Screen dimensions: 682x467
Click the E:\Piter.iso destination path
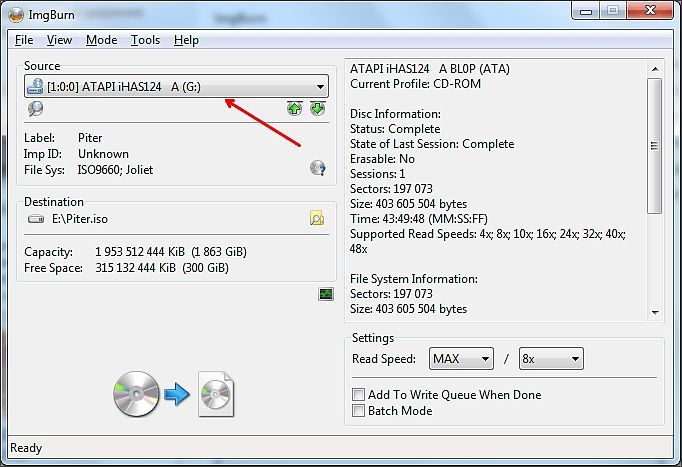80,219
